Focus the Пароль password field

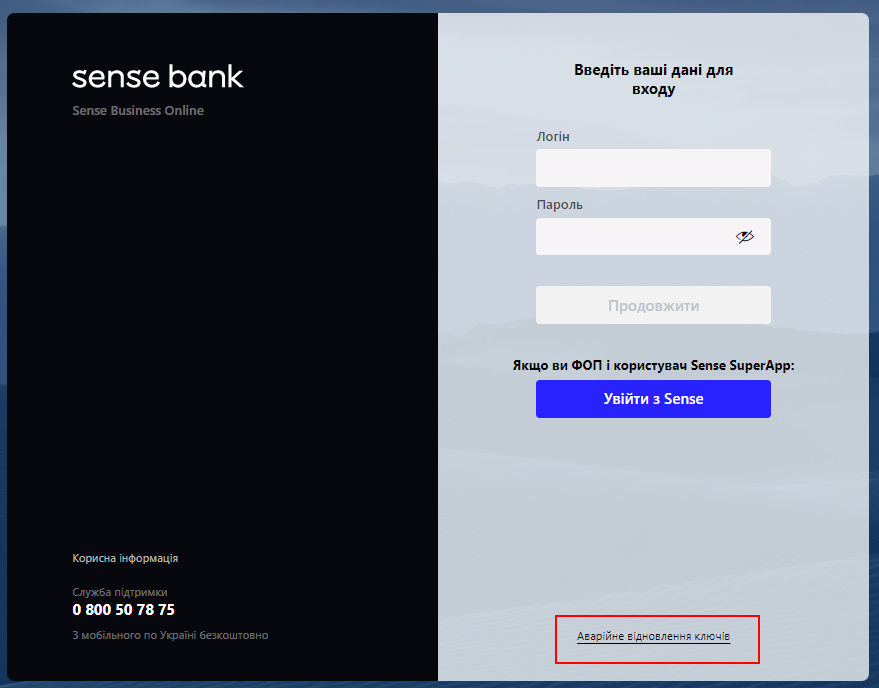(x=653, y=237)
